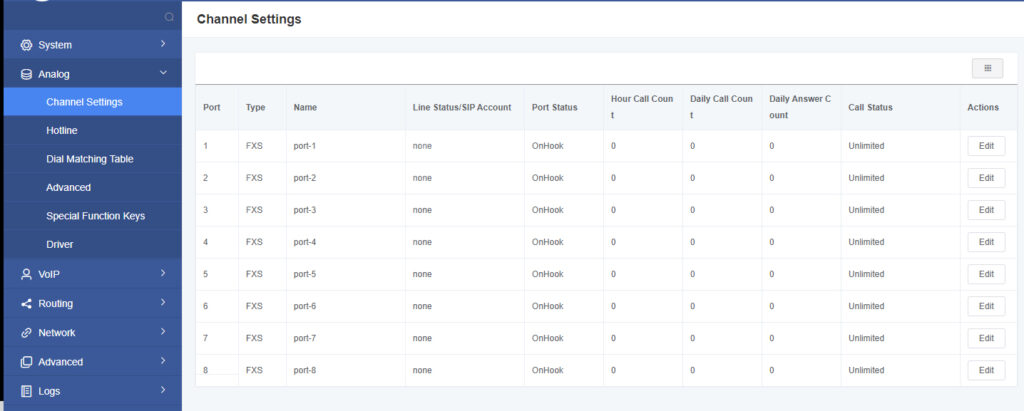Expand the Routing section arrow
Viewport: 1024px width, 411px height.
[163, 302]
